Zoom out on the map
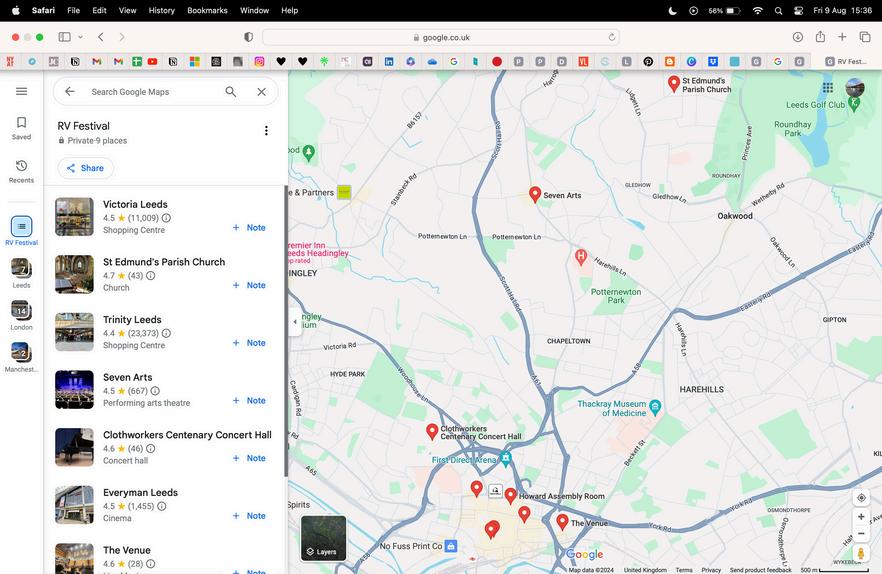 click(x=861, y=533)
